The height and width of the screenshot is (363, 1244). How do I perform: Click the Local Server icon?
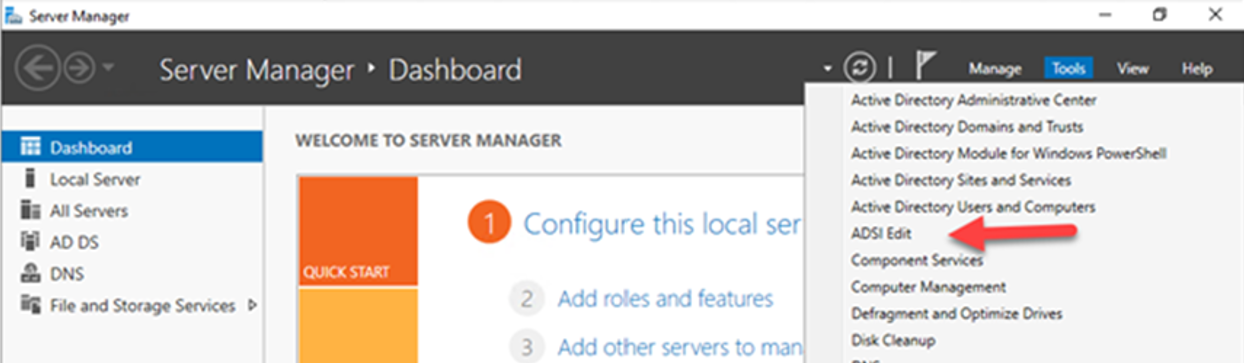pos(30,179)
